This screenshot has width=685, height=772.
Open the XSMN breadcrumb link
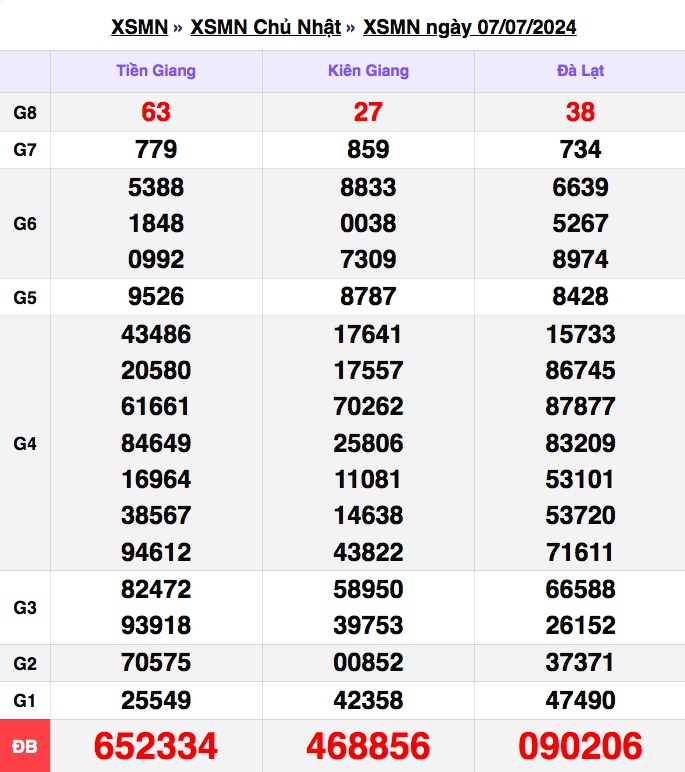point(139,27)
